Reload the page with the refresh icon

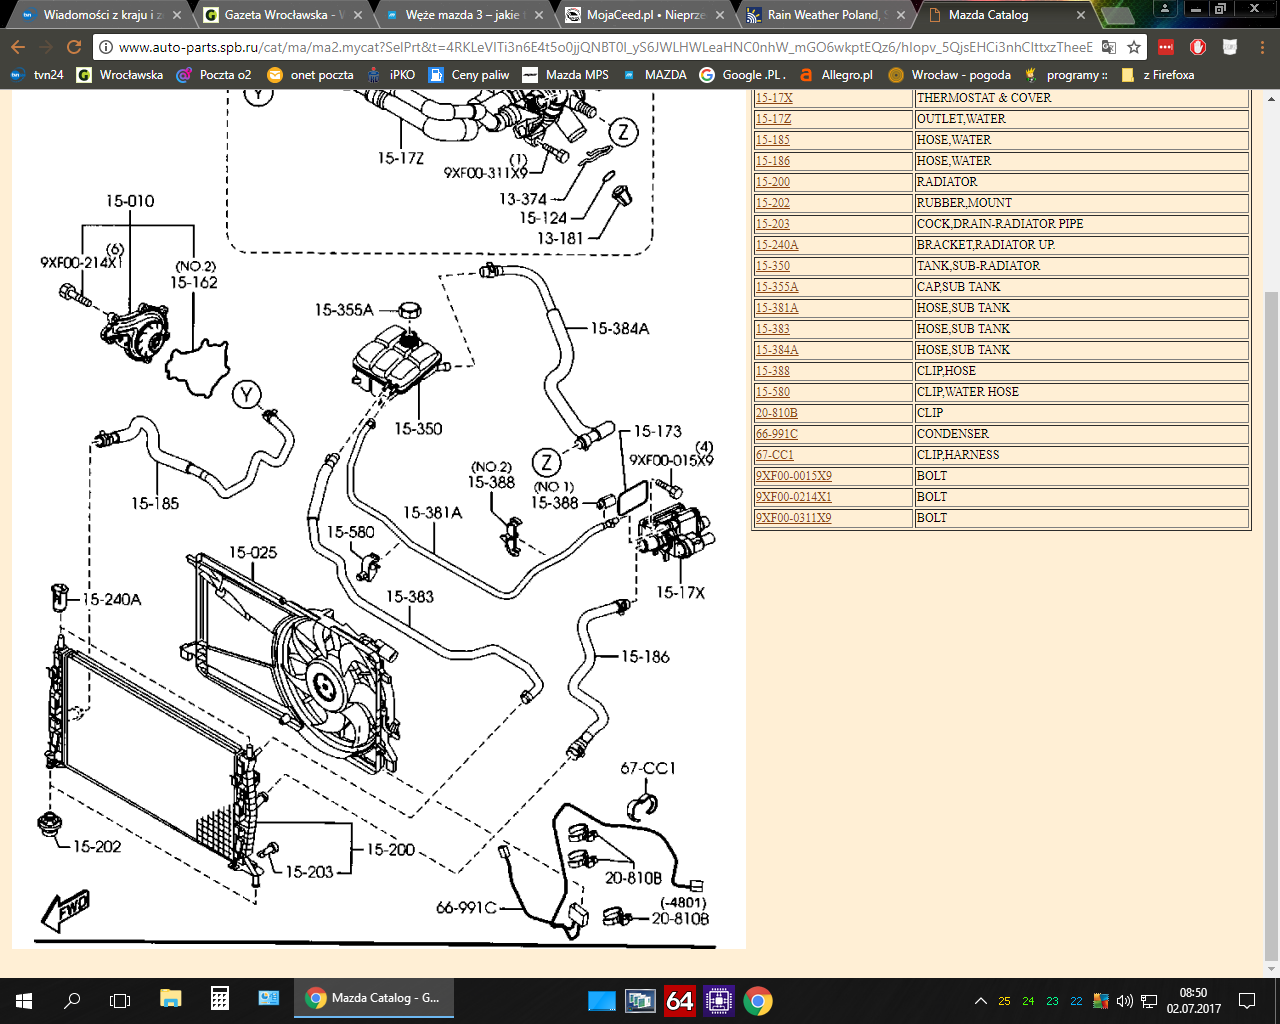pyautogui.click(x=73, y=47)
